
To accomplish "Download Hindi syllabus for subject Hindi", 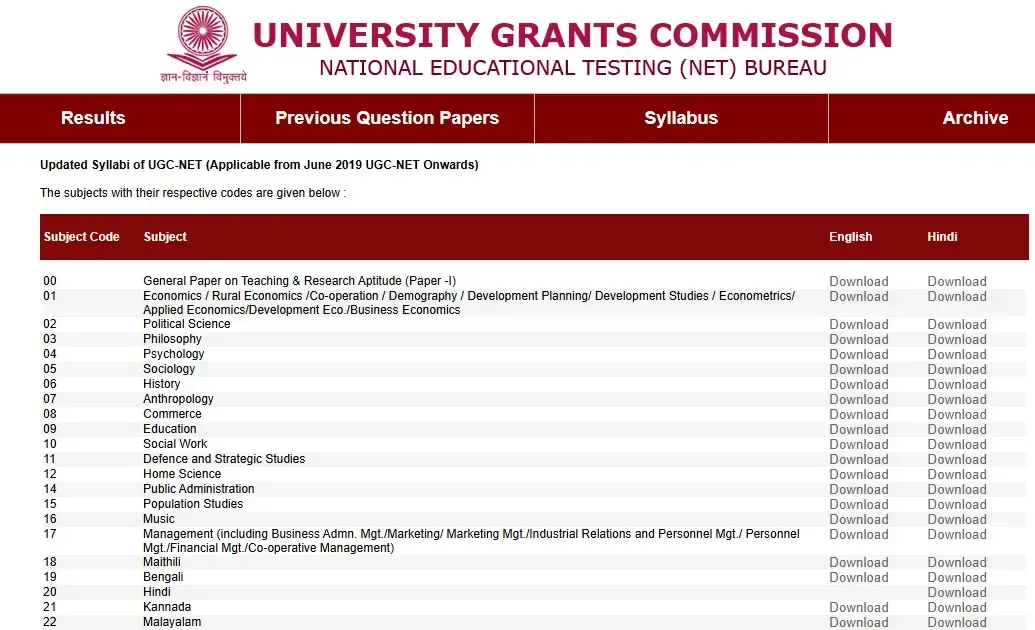I will (957, 593).
